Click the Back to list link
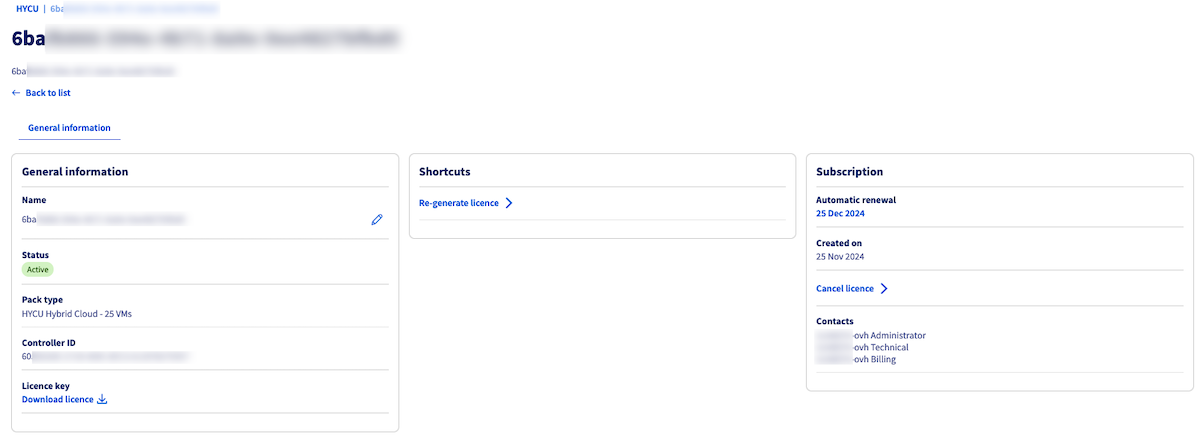 pyautogui.click(x=48, y=93)
